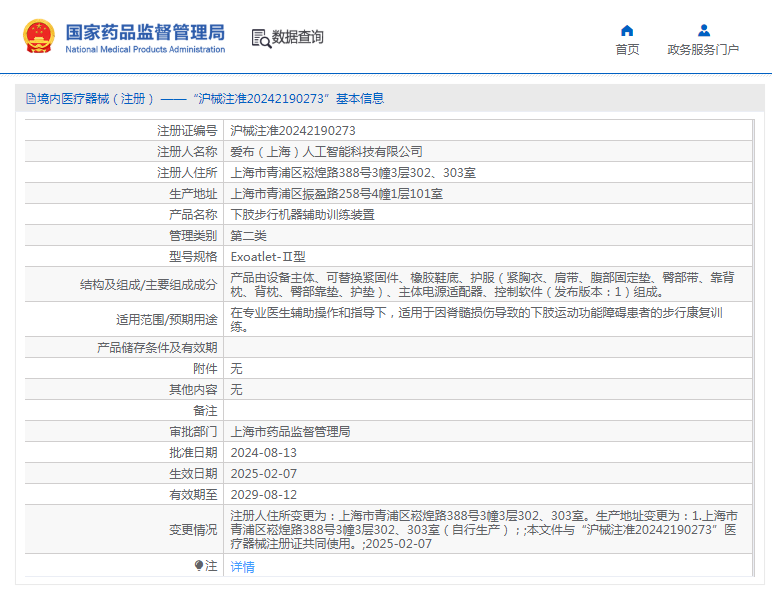Click National Medical Products Administration English subtitle
772x604 pixels.
[x=145, y=49]
